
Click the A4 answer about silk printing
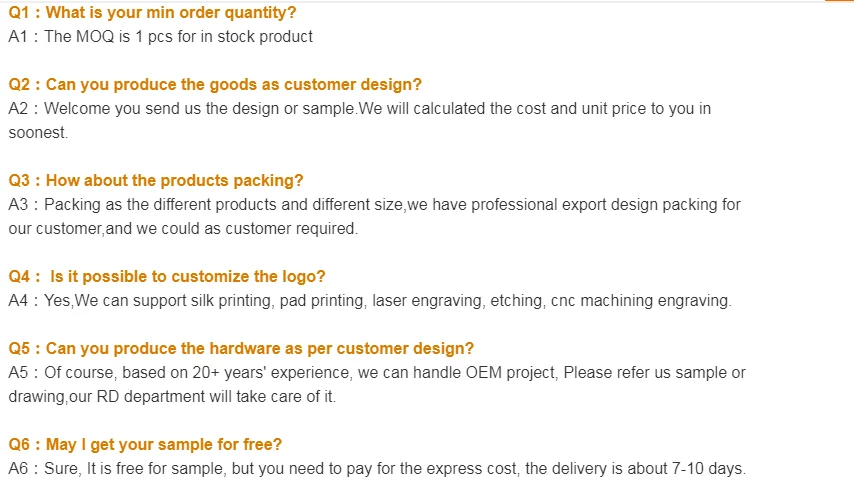370,300
